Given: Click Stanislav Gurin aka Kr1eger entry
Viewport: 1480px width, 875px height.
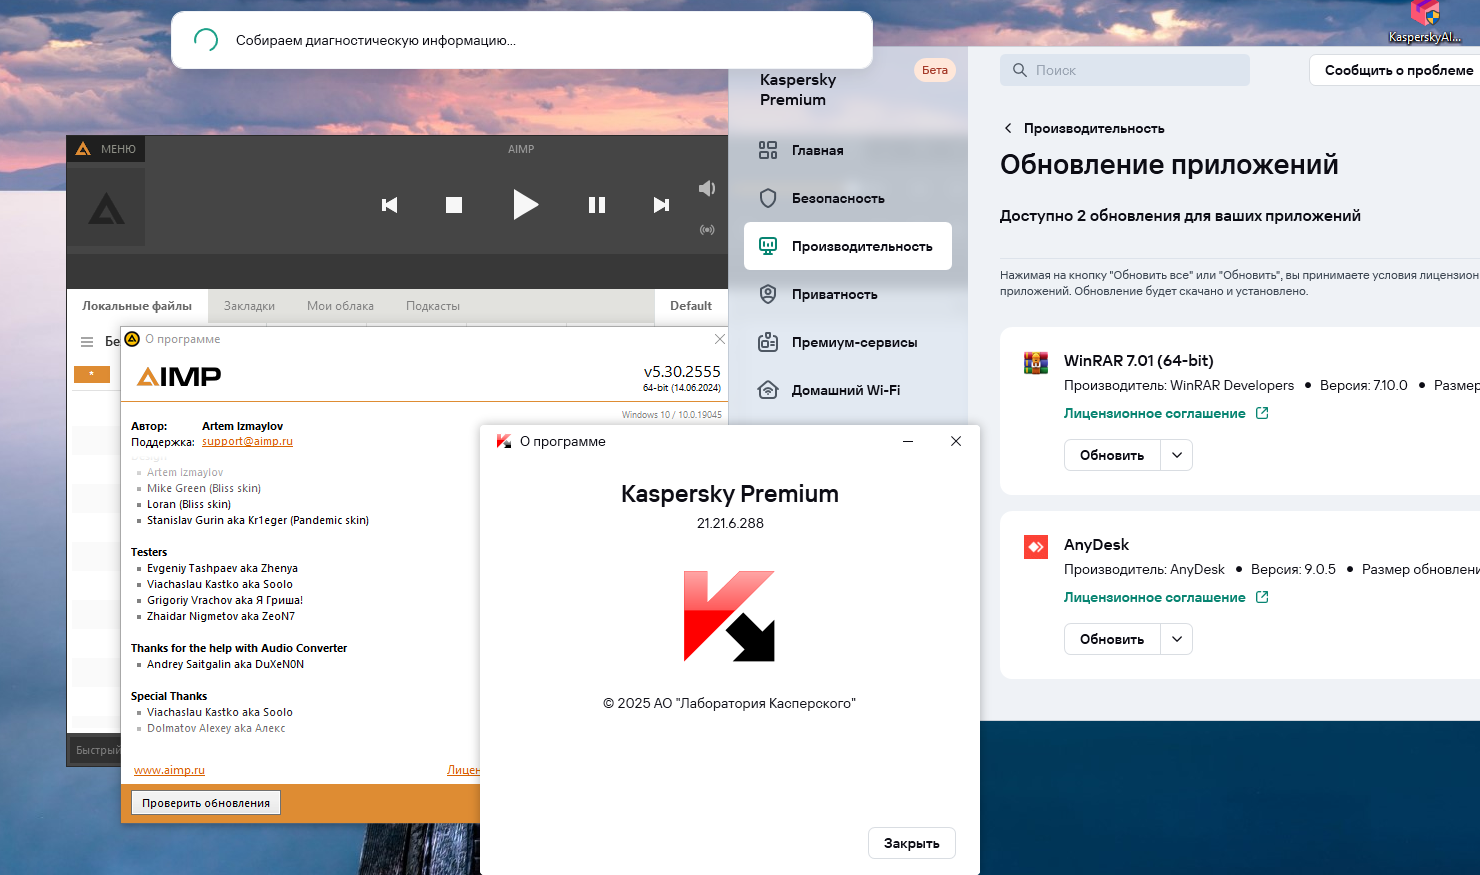Looking at the screenshot, I should pyautogui.click(x=258, y=520).
